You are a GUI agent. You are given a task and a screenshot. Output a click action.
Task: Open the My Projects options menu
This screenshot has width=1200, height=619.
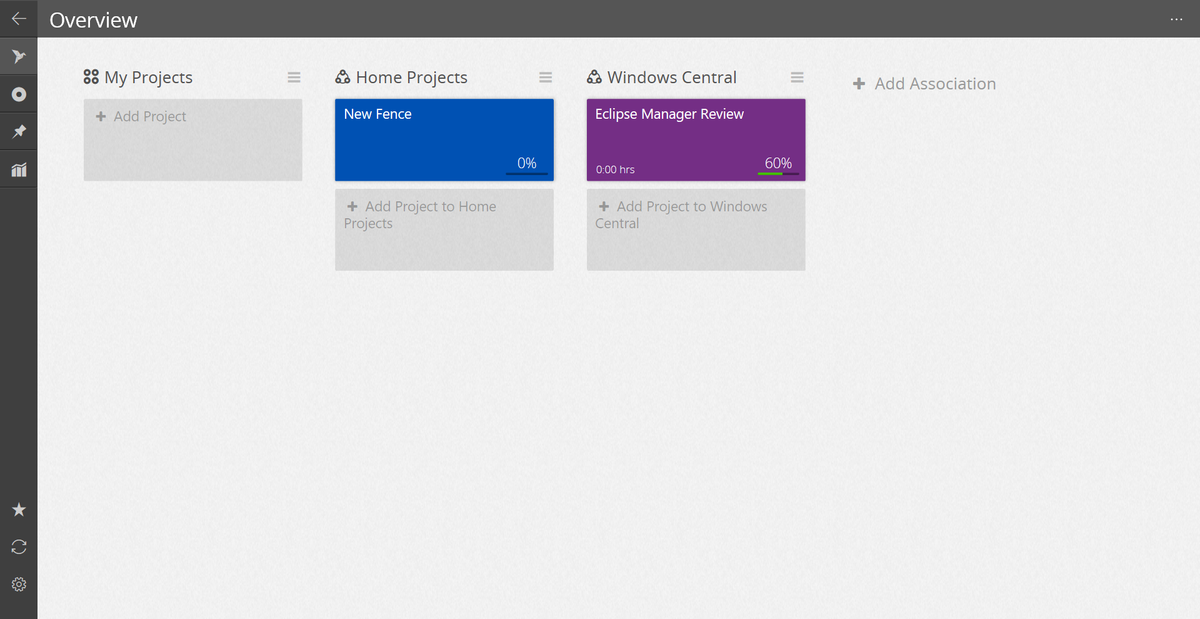293,77
